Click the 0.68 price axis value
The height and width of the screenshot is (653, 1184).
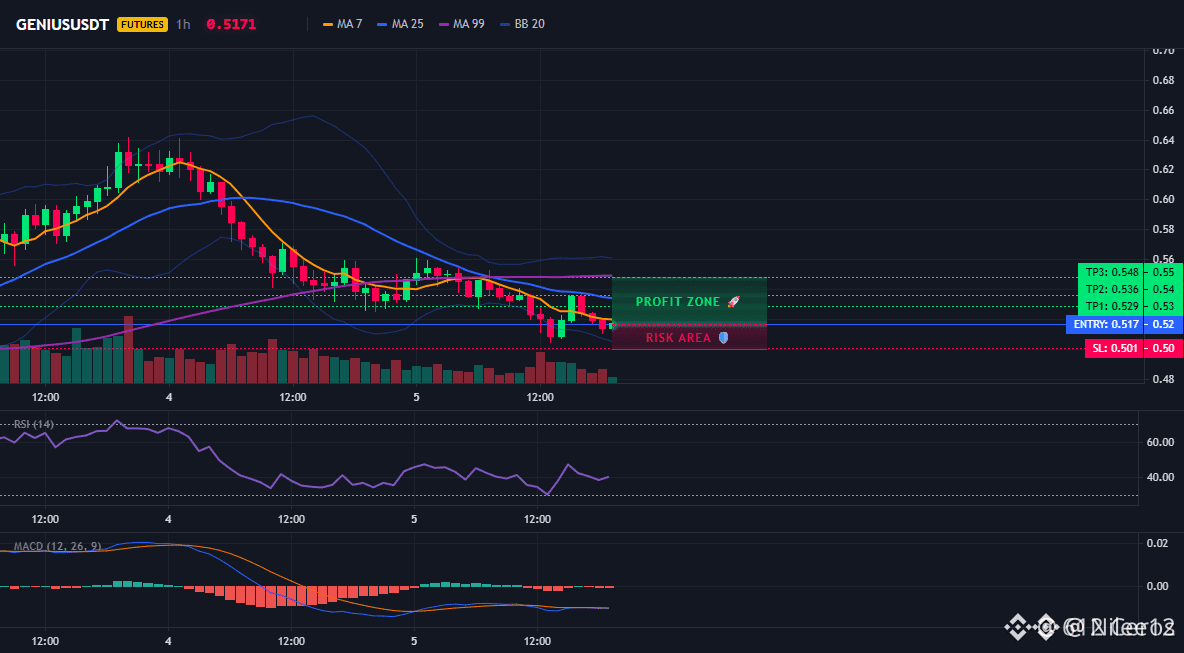(x=1163, y=80)
